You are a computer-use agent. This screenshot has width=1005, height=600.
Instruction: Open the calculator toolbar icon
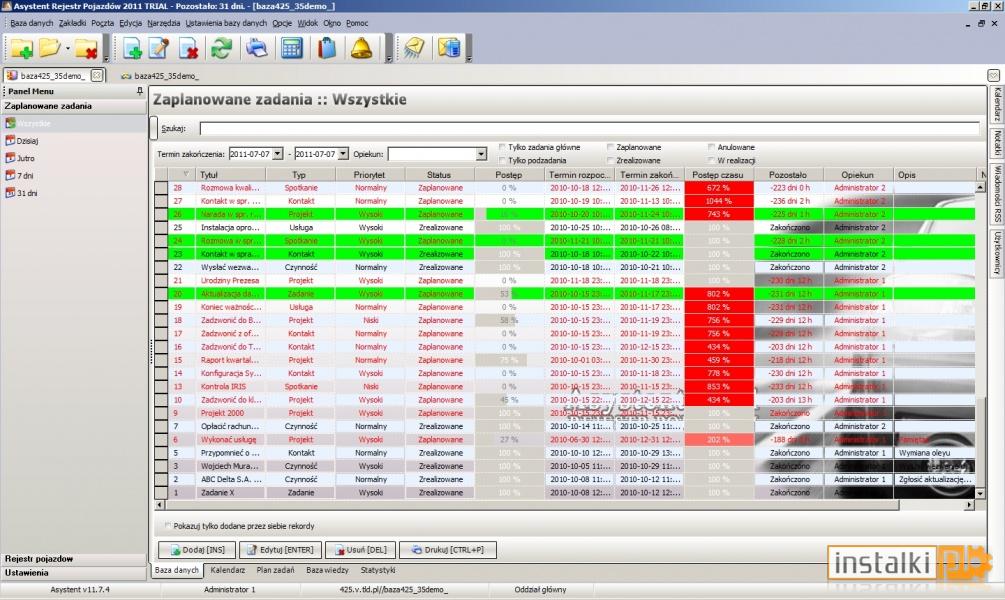(292, 48)
